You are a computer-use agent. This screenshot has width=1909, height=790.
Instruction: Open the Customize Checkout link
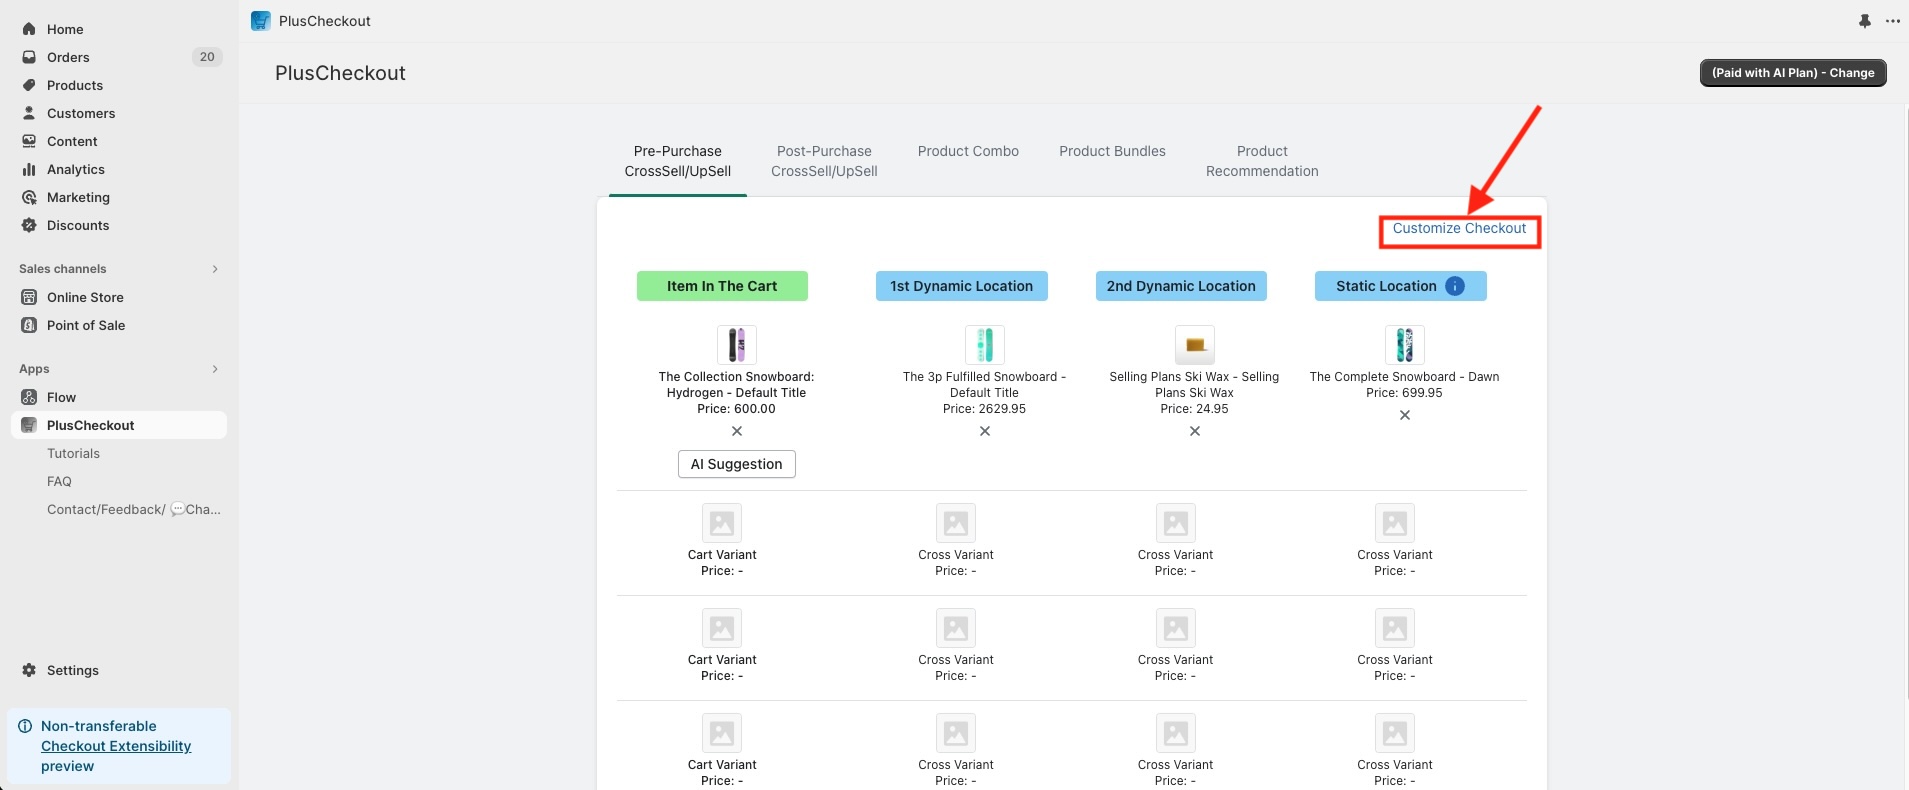1459,228
